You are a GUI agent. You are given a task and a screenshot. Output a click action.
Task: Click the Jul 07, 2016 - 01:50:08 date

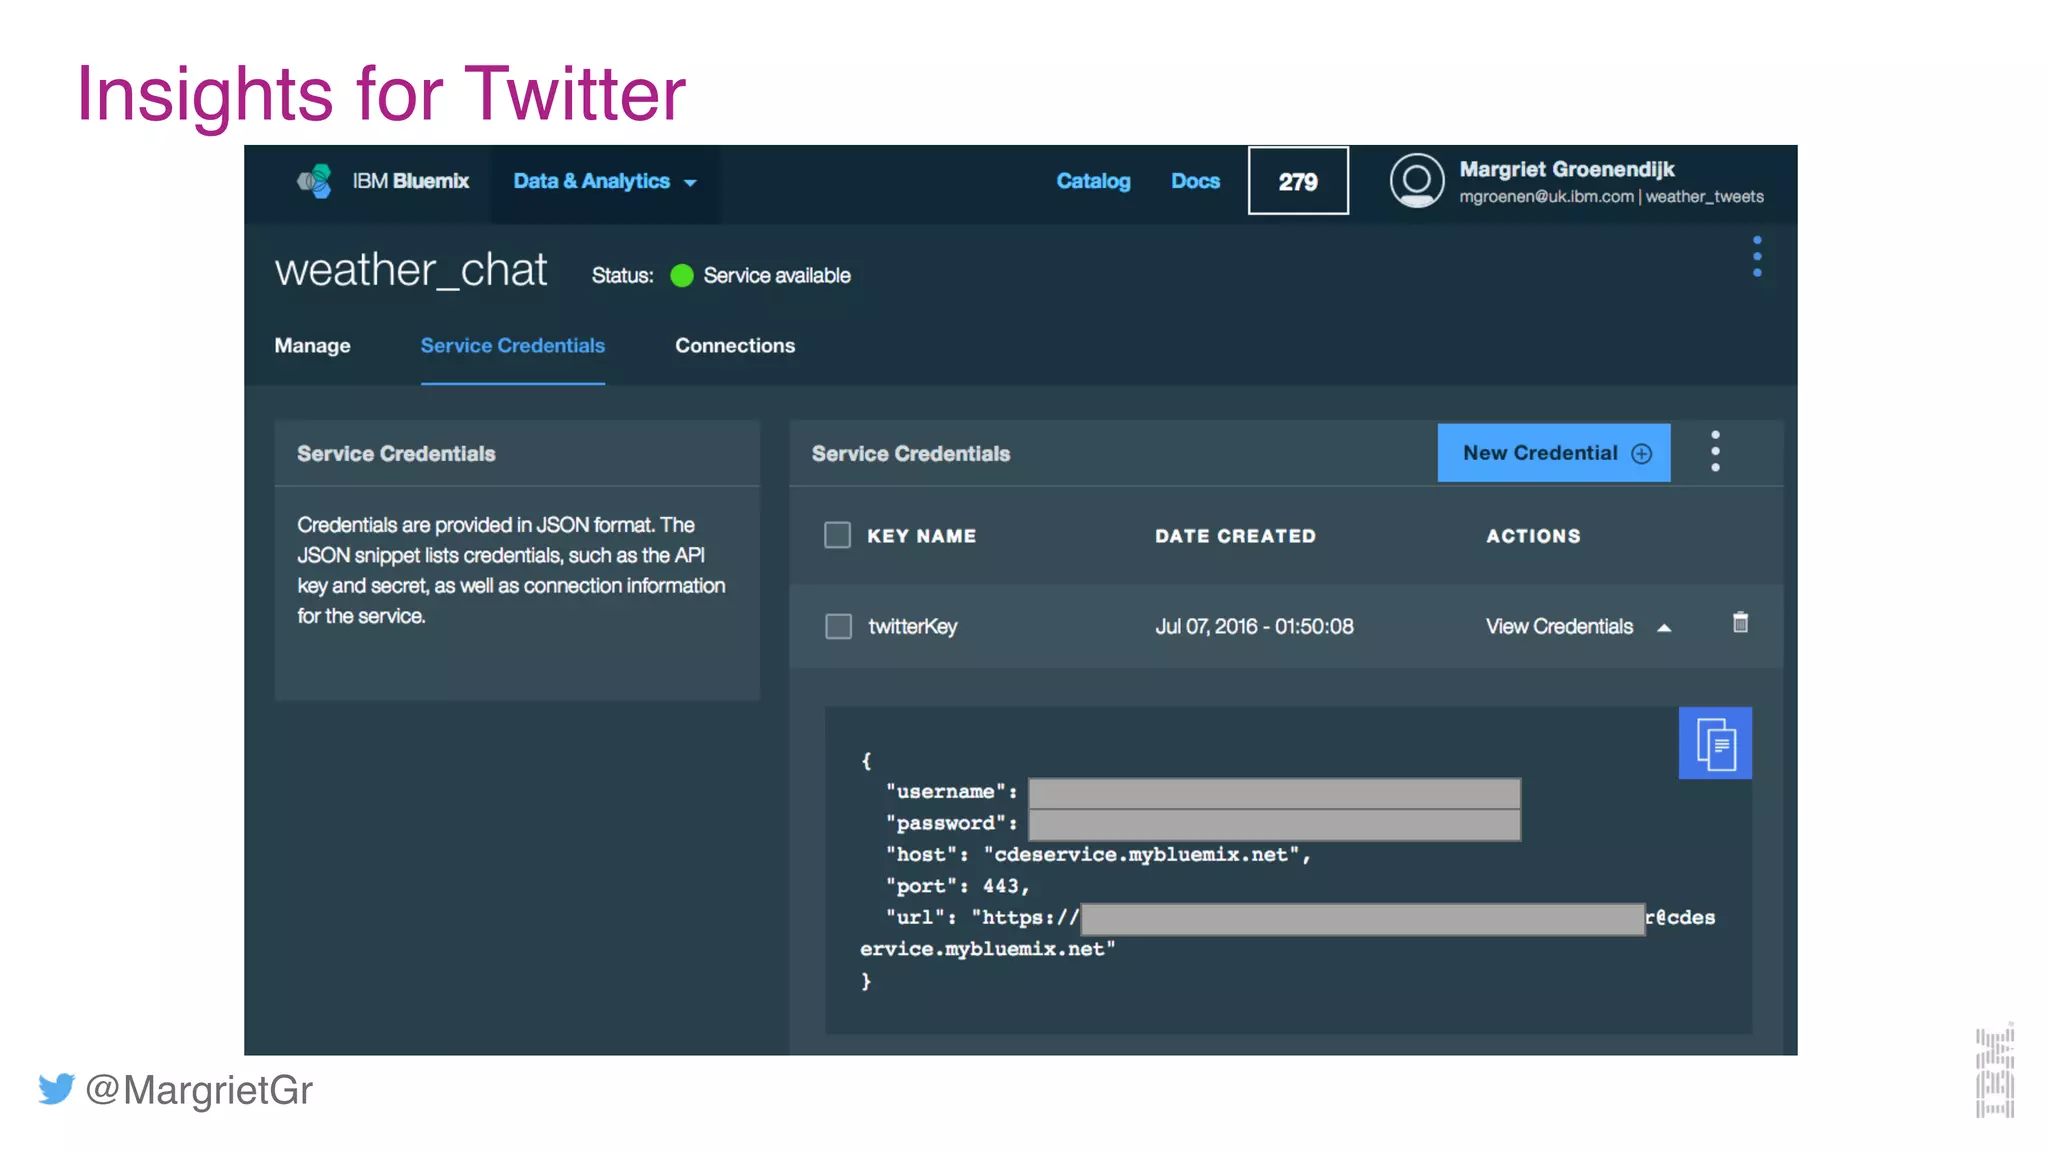[1254, 627]
